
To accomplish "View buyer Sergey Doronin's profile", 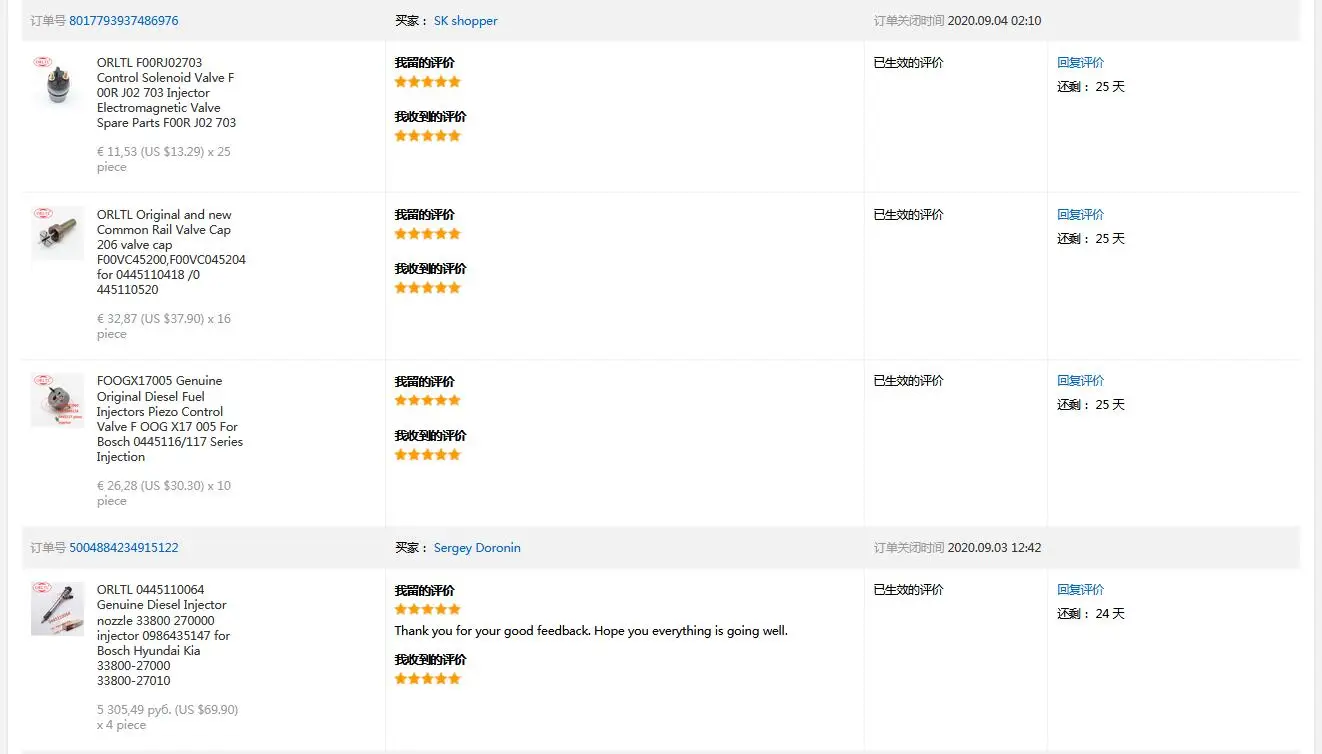I will pyautogui.click(x=477, y=548).
